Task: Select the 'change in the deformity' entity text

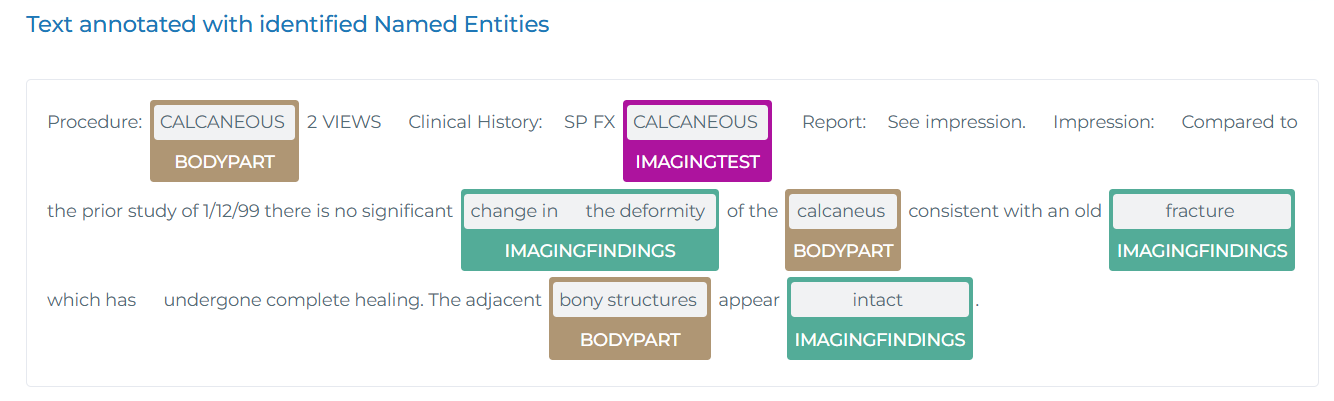Action: [x=588, y=211]
